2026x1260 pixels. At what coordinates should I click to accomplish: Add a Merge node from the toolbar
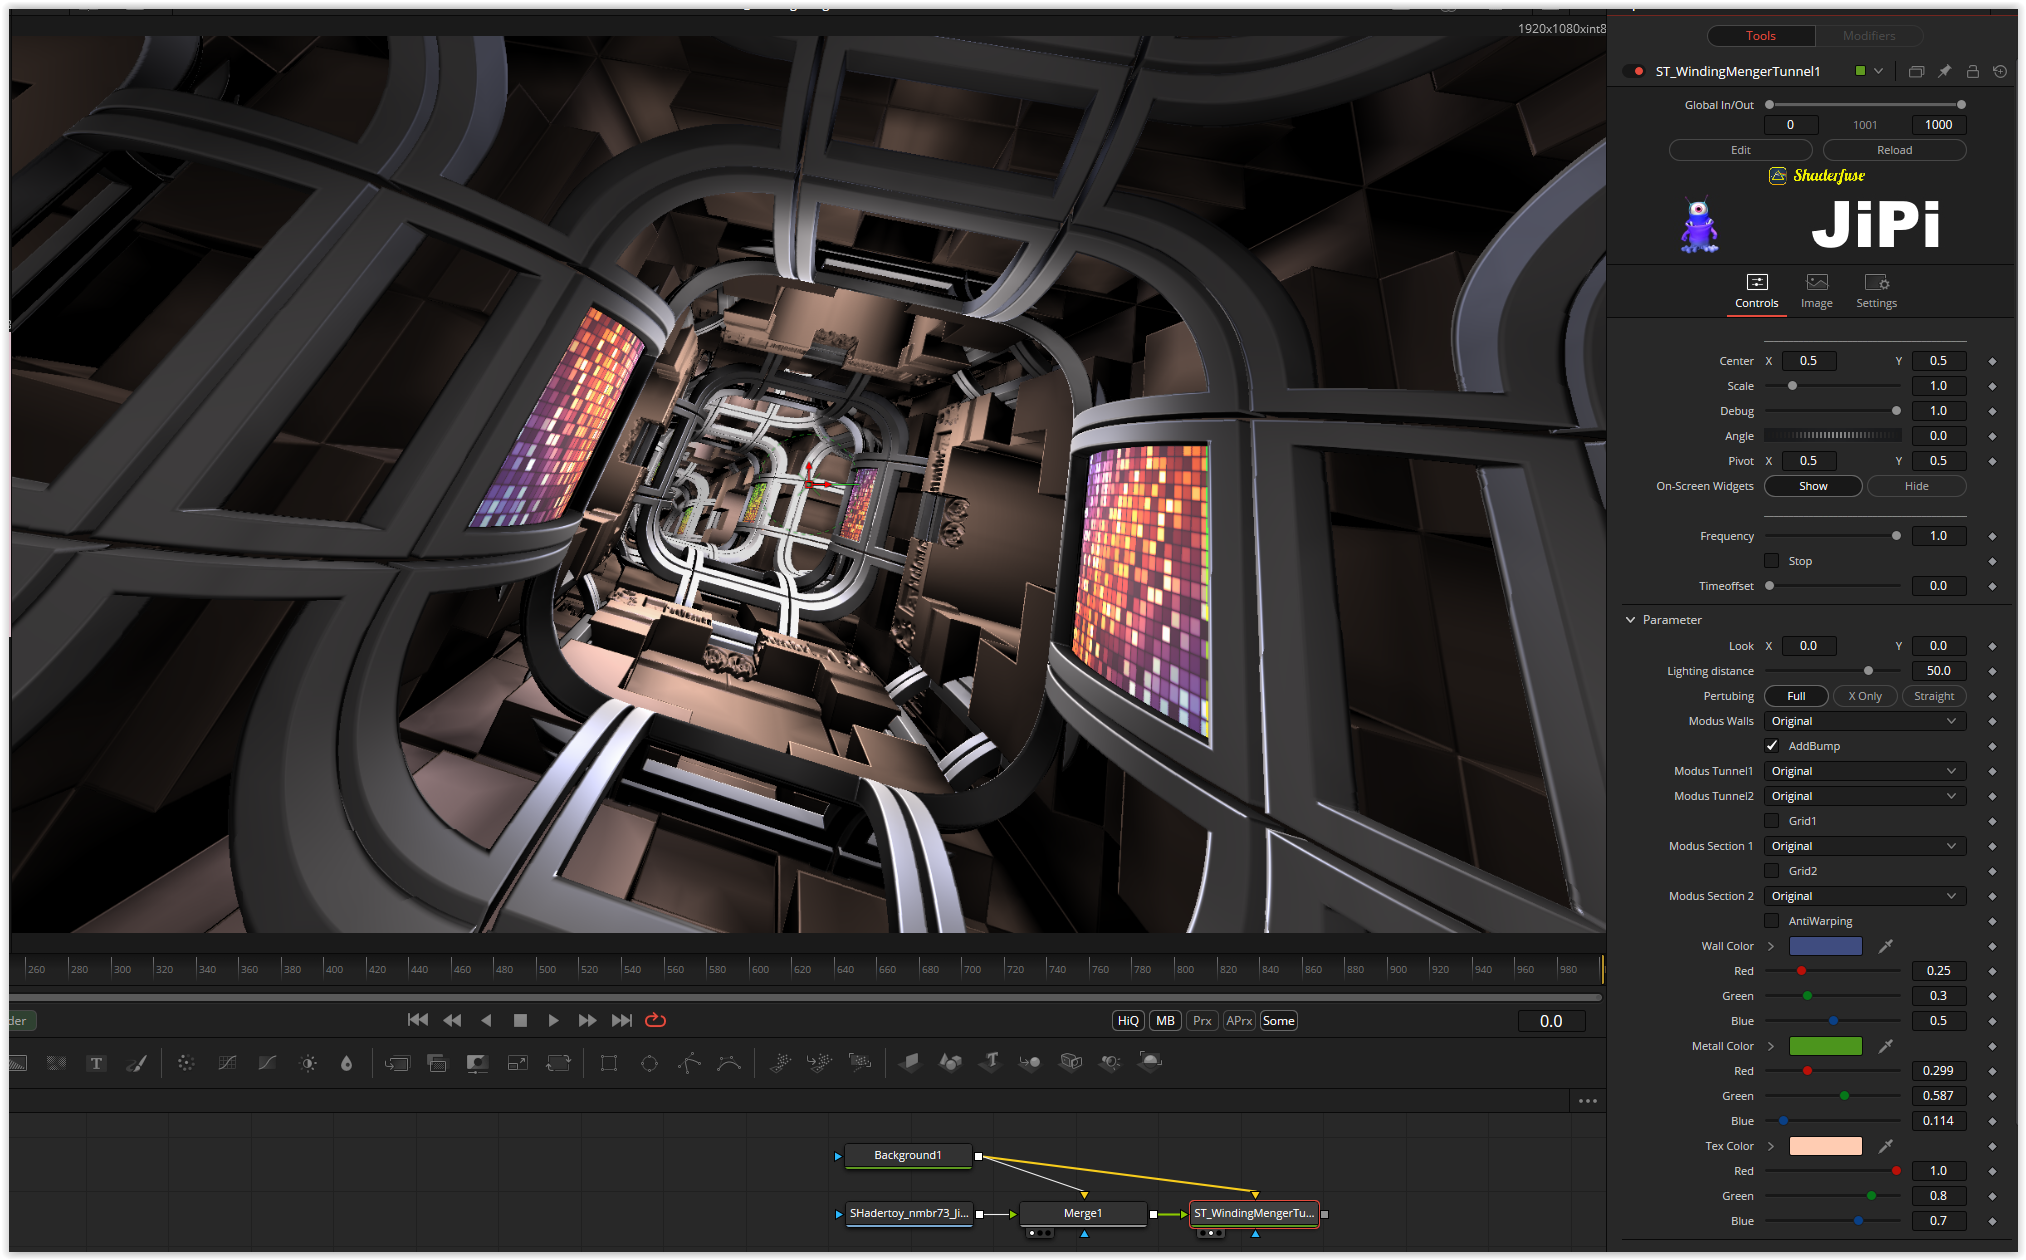pos(397,1063)
